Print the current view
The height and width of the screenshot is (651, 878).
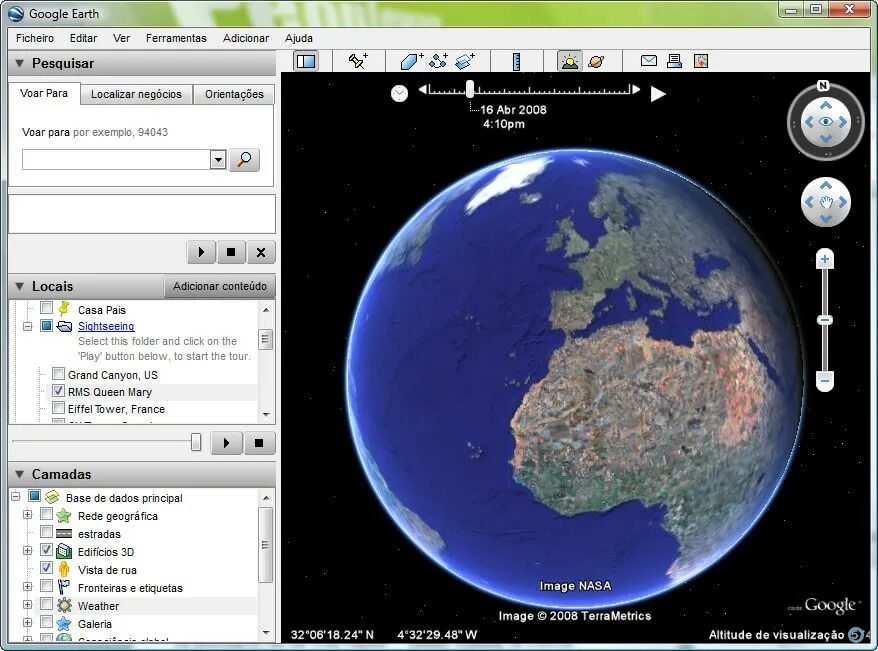674,60
